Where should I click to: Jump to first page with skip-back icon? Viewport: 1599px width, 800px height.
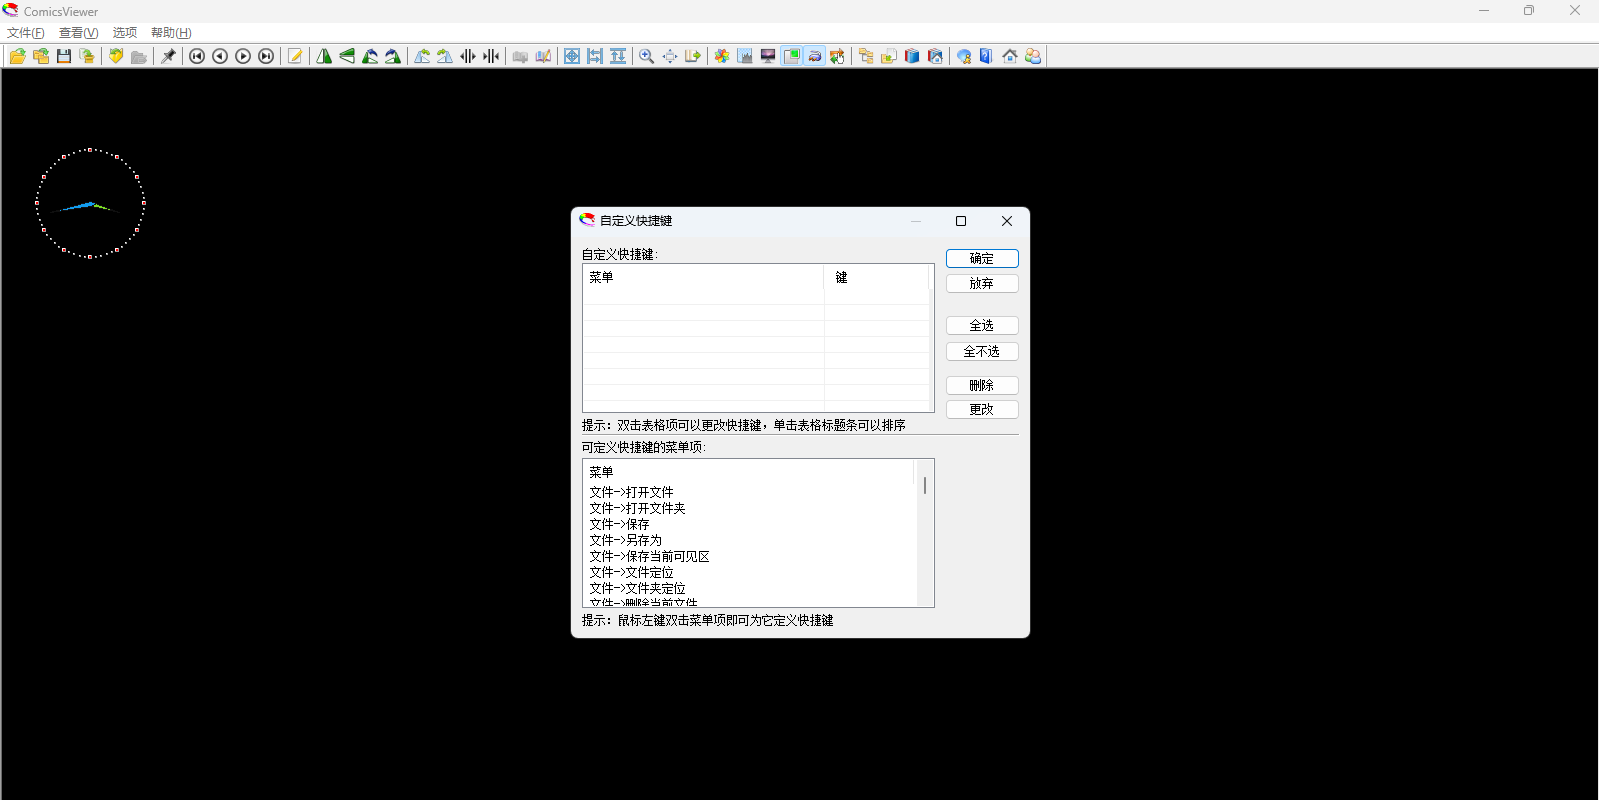coord(197,56)
